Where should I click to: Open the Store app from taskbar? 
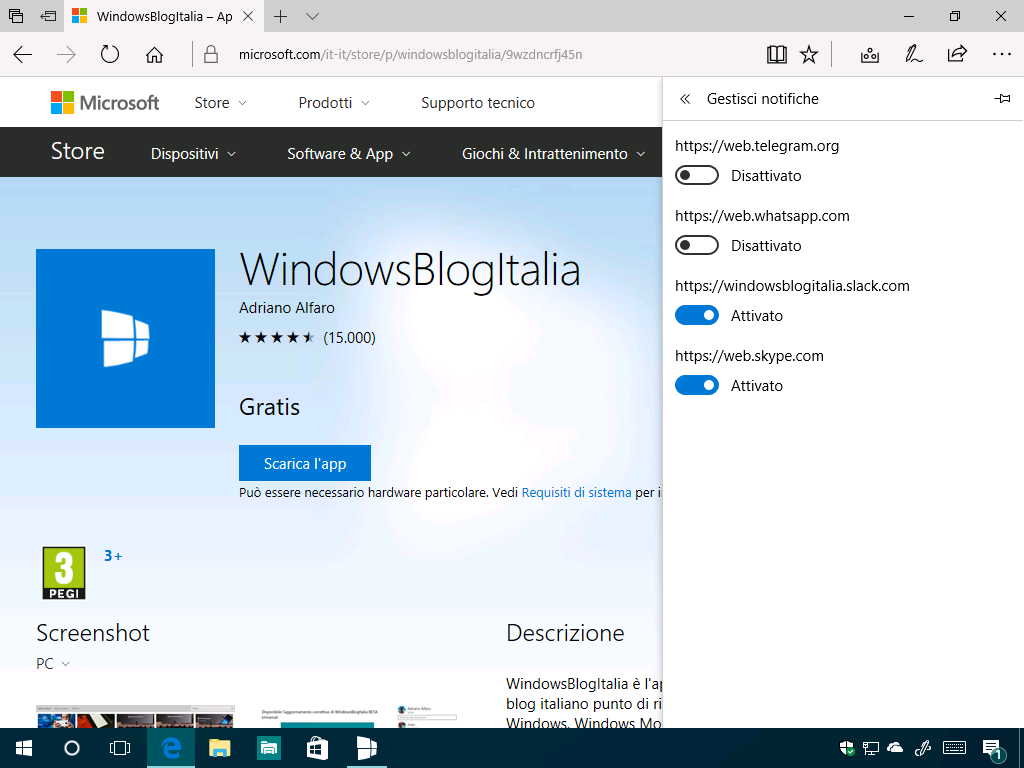click(x=317, y=748)
